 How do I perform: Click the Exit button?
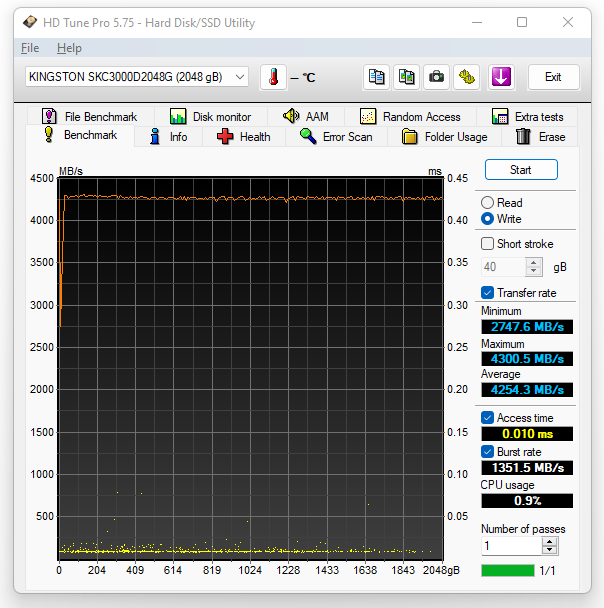tap(554, 77)
